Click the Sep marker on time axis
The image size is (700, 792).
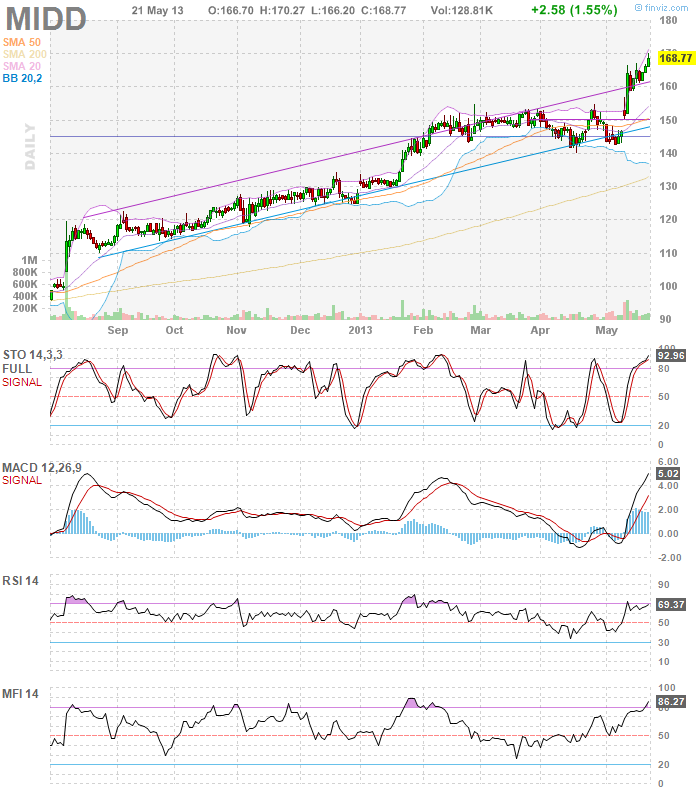(x=117, y=329)
